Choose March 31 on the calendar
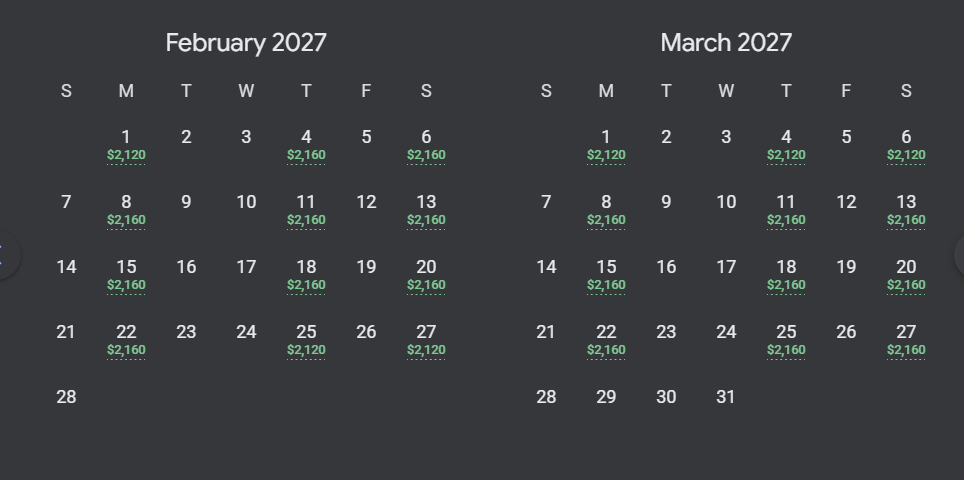 [x=726, y=397]
